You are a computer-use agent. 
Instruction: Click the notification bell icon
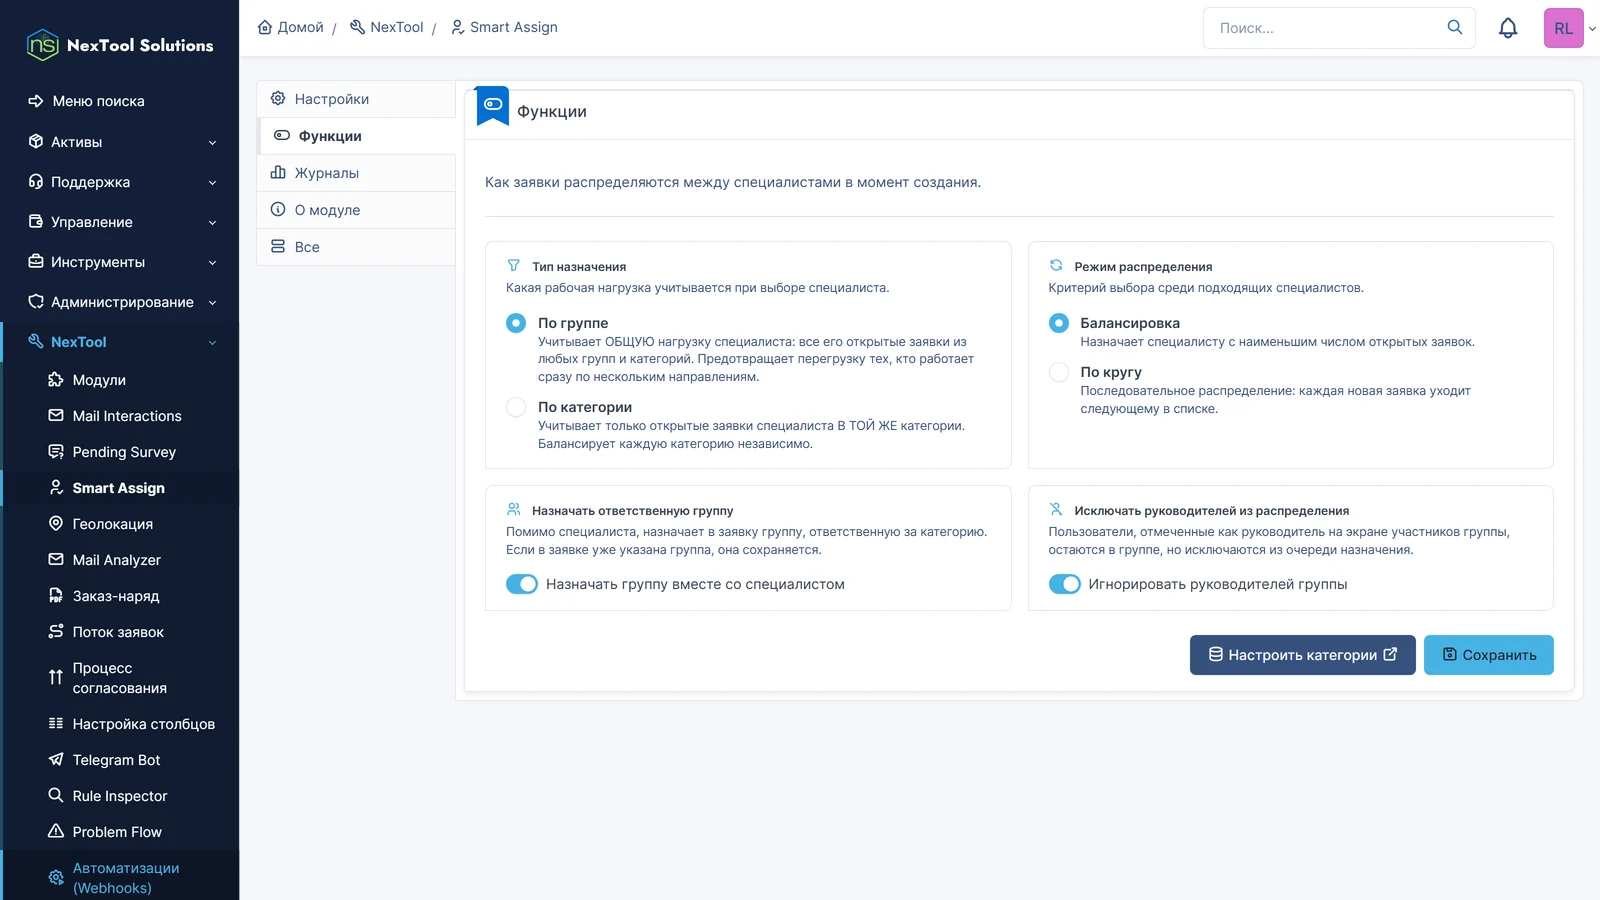pyautogui.click(x=1508, y=28)
